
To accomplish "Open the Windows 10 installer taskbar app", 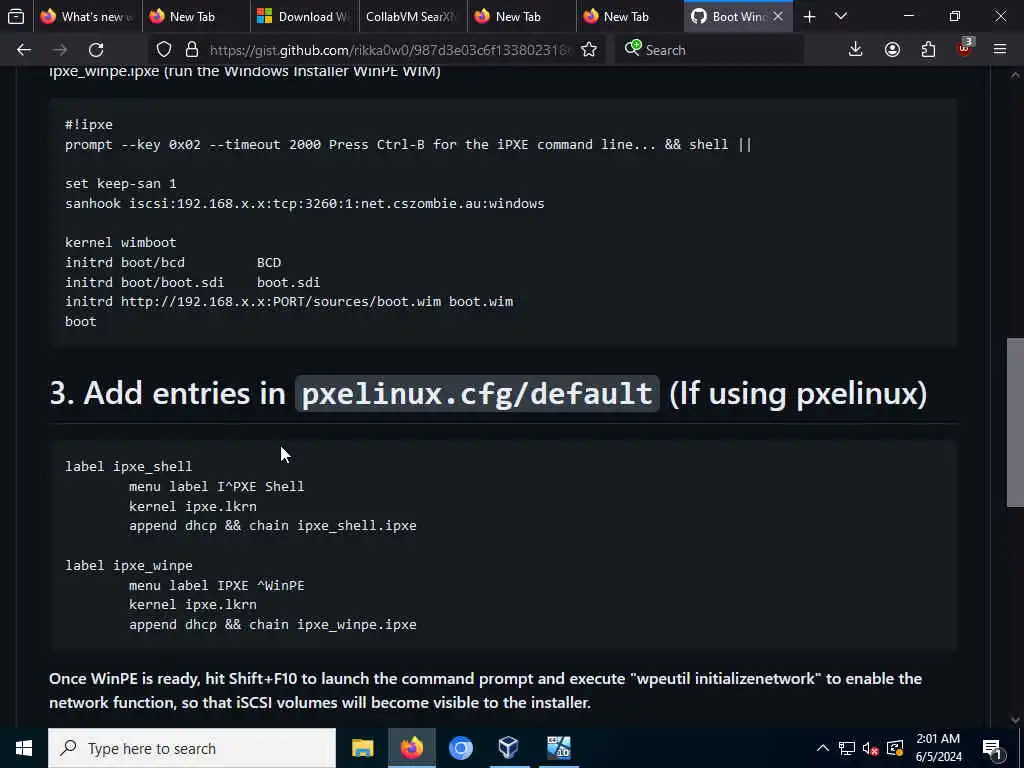I will coord(559,748).
